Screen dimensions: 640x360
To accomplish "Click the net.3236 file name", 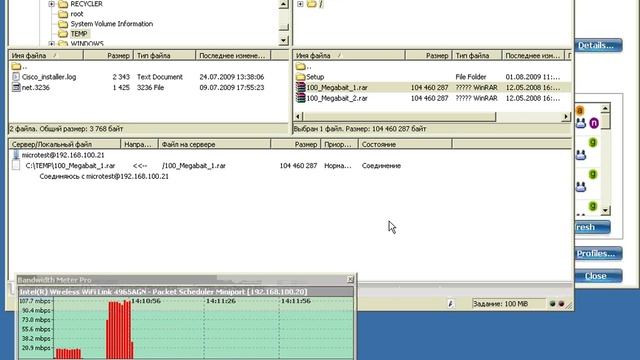I will tap(36, 87).
